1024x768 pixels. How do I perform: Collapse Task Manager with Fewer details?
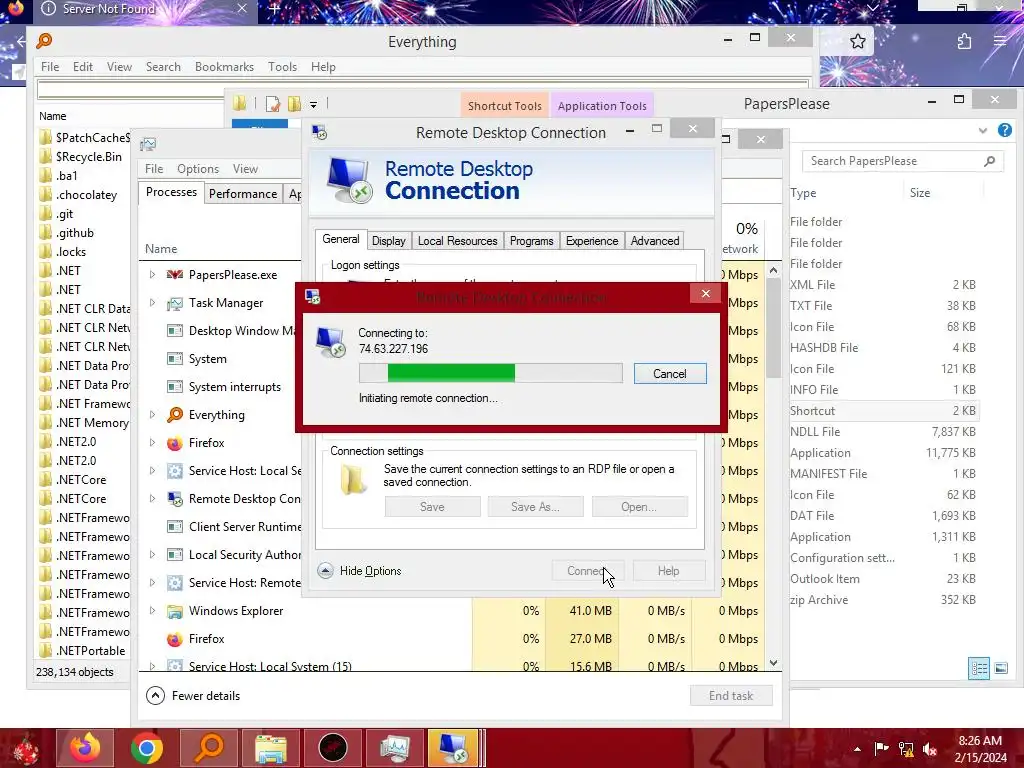pos(193,696)
